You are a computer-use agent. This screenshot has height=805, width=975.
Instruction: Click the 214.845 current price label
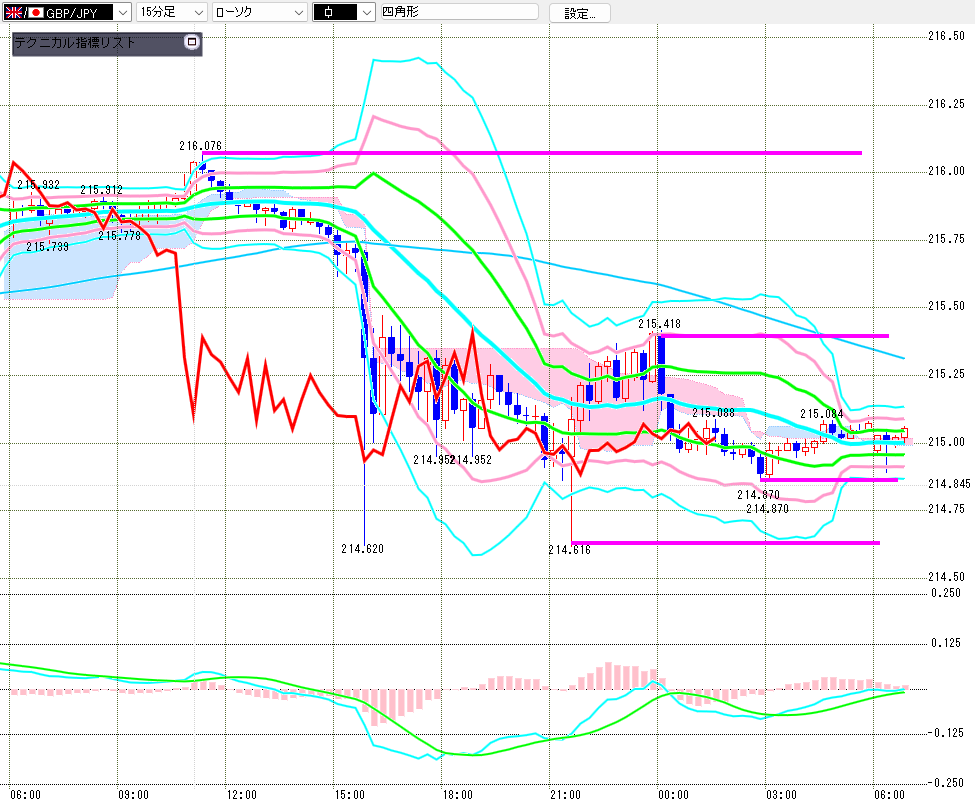949,484
